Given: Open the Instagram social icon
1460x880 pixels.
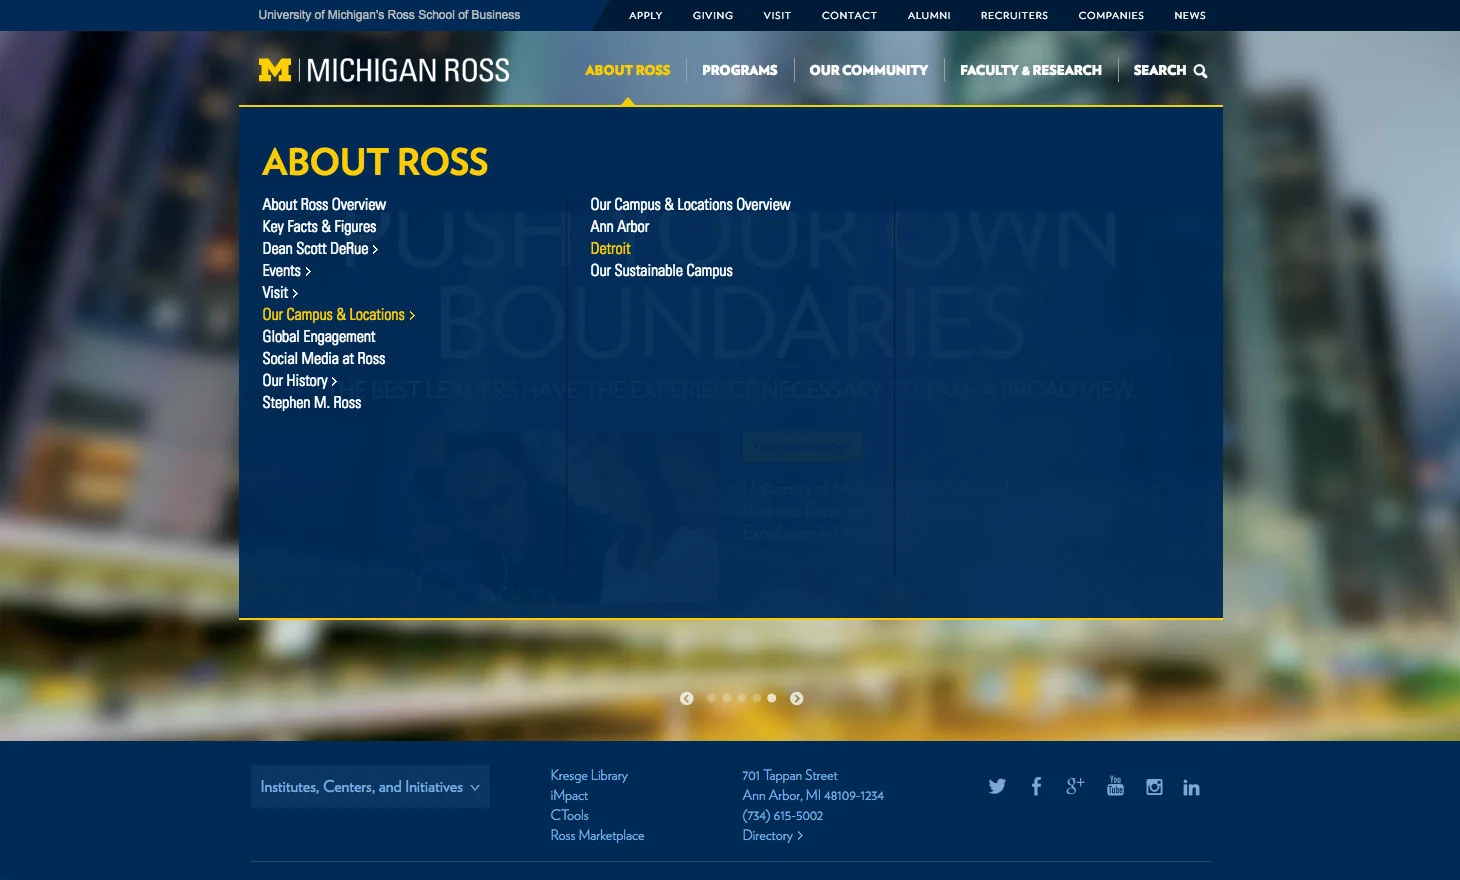Looking at the screenshot, I should click(x=1154, y=787).
